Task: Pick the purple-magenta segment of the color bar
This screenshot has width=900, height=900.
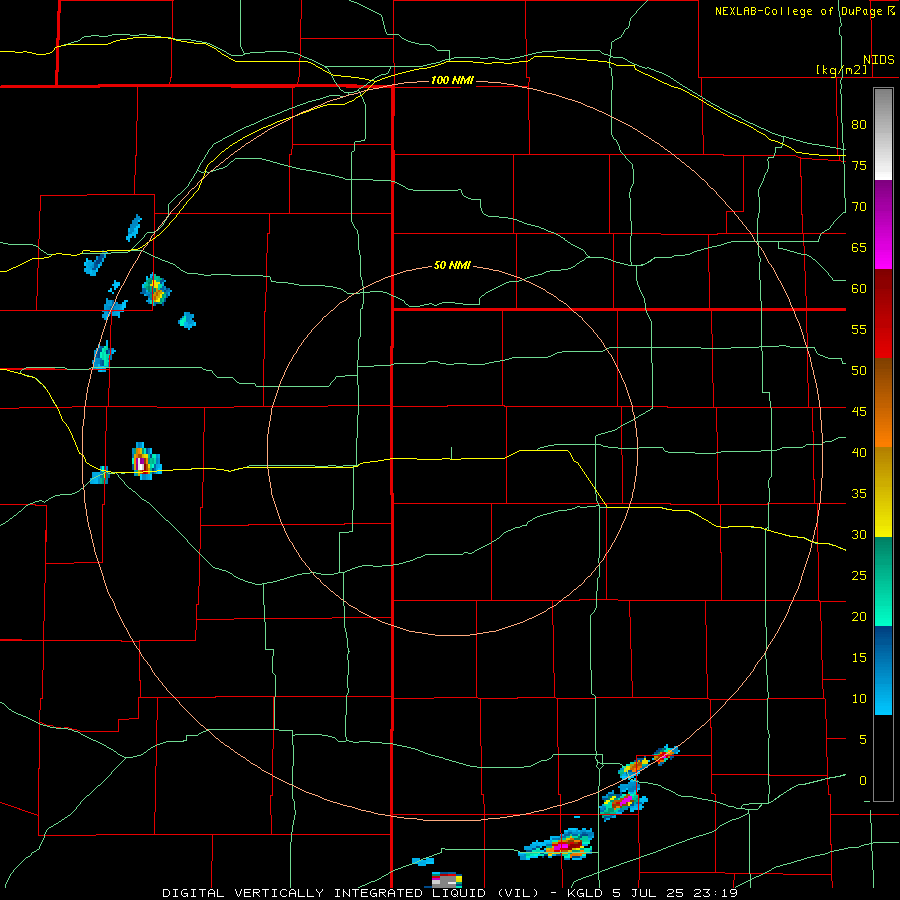Action: click(x=883, y=224)
